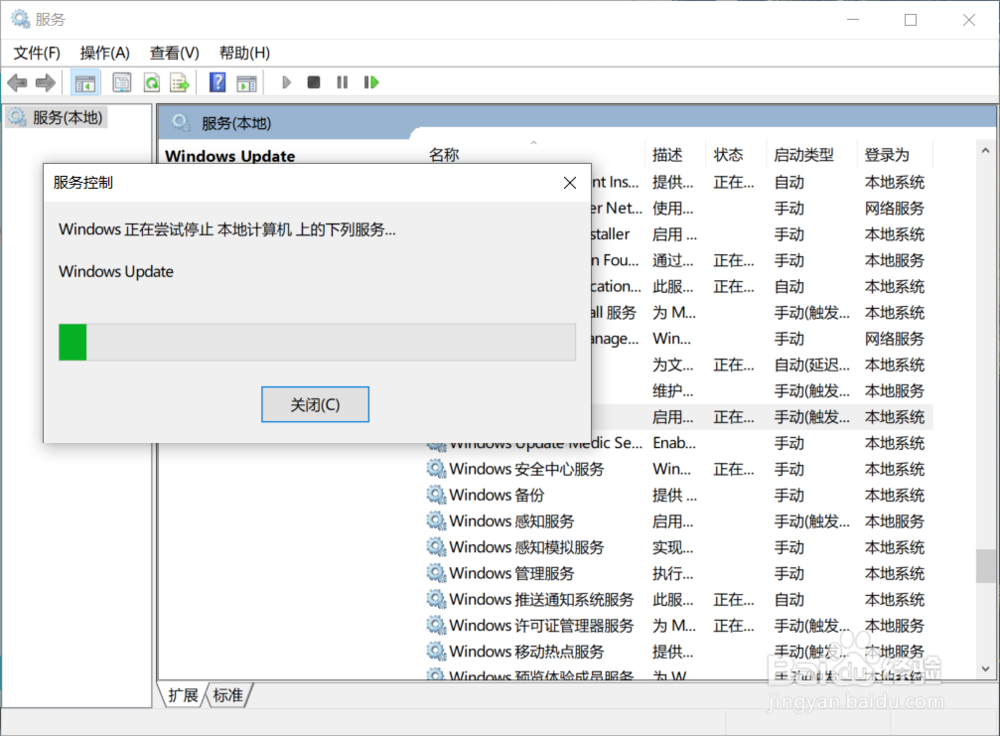Viewport: 1000px width, 736px height.
Task: Select Windows 管理服务 gear icon
Action: 436,574
